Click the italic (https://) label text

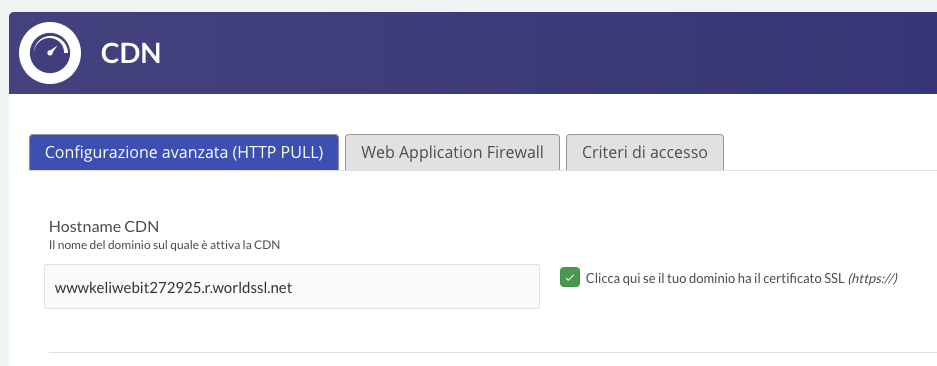click(872, 278)
